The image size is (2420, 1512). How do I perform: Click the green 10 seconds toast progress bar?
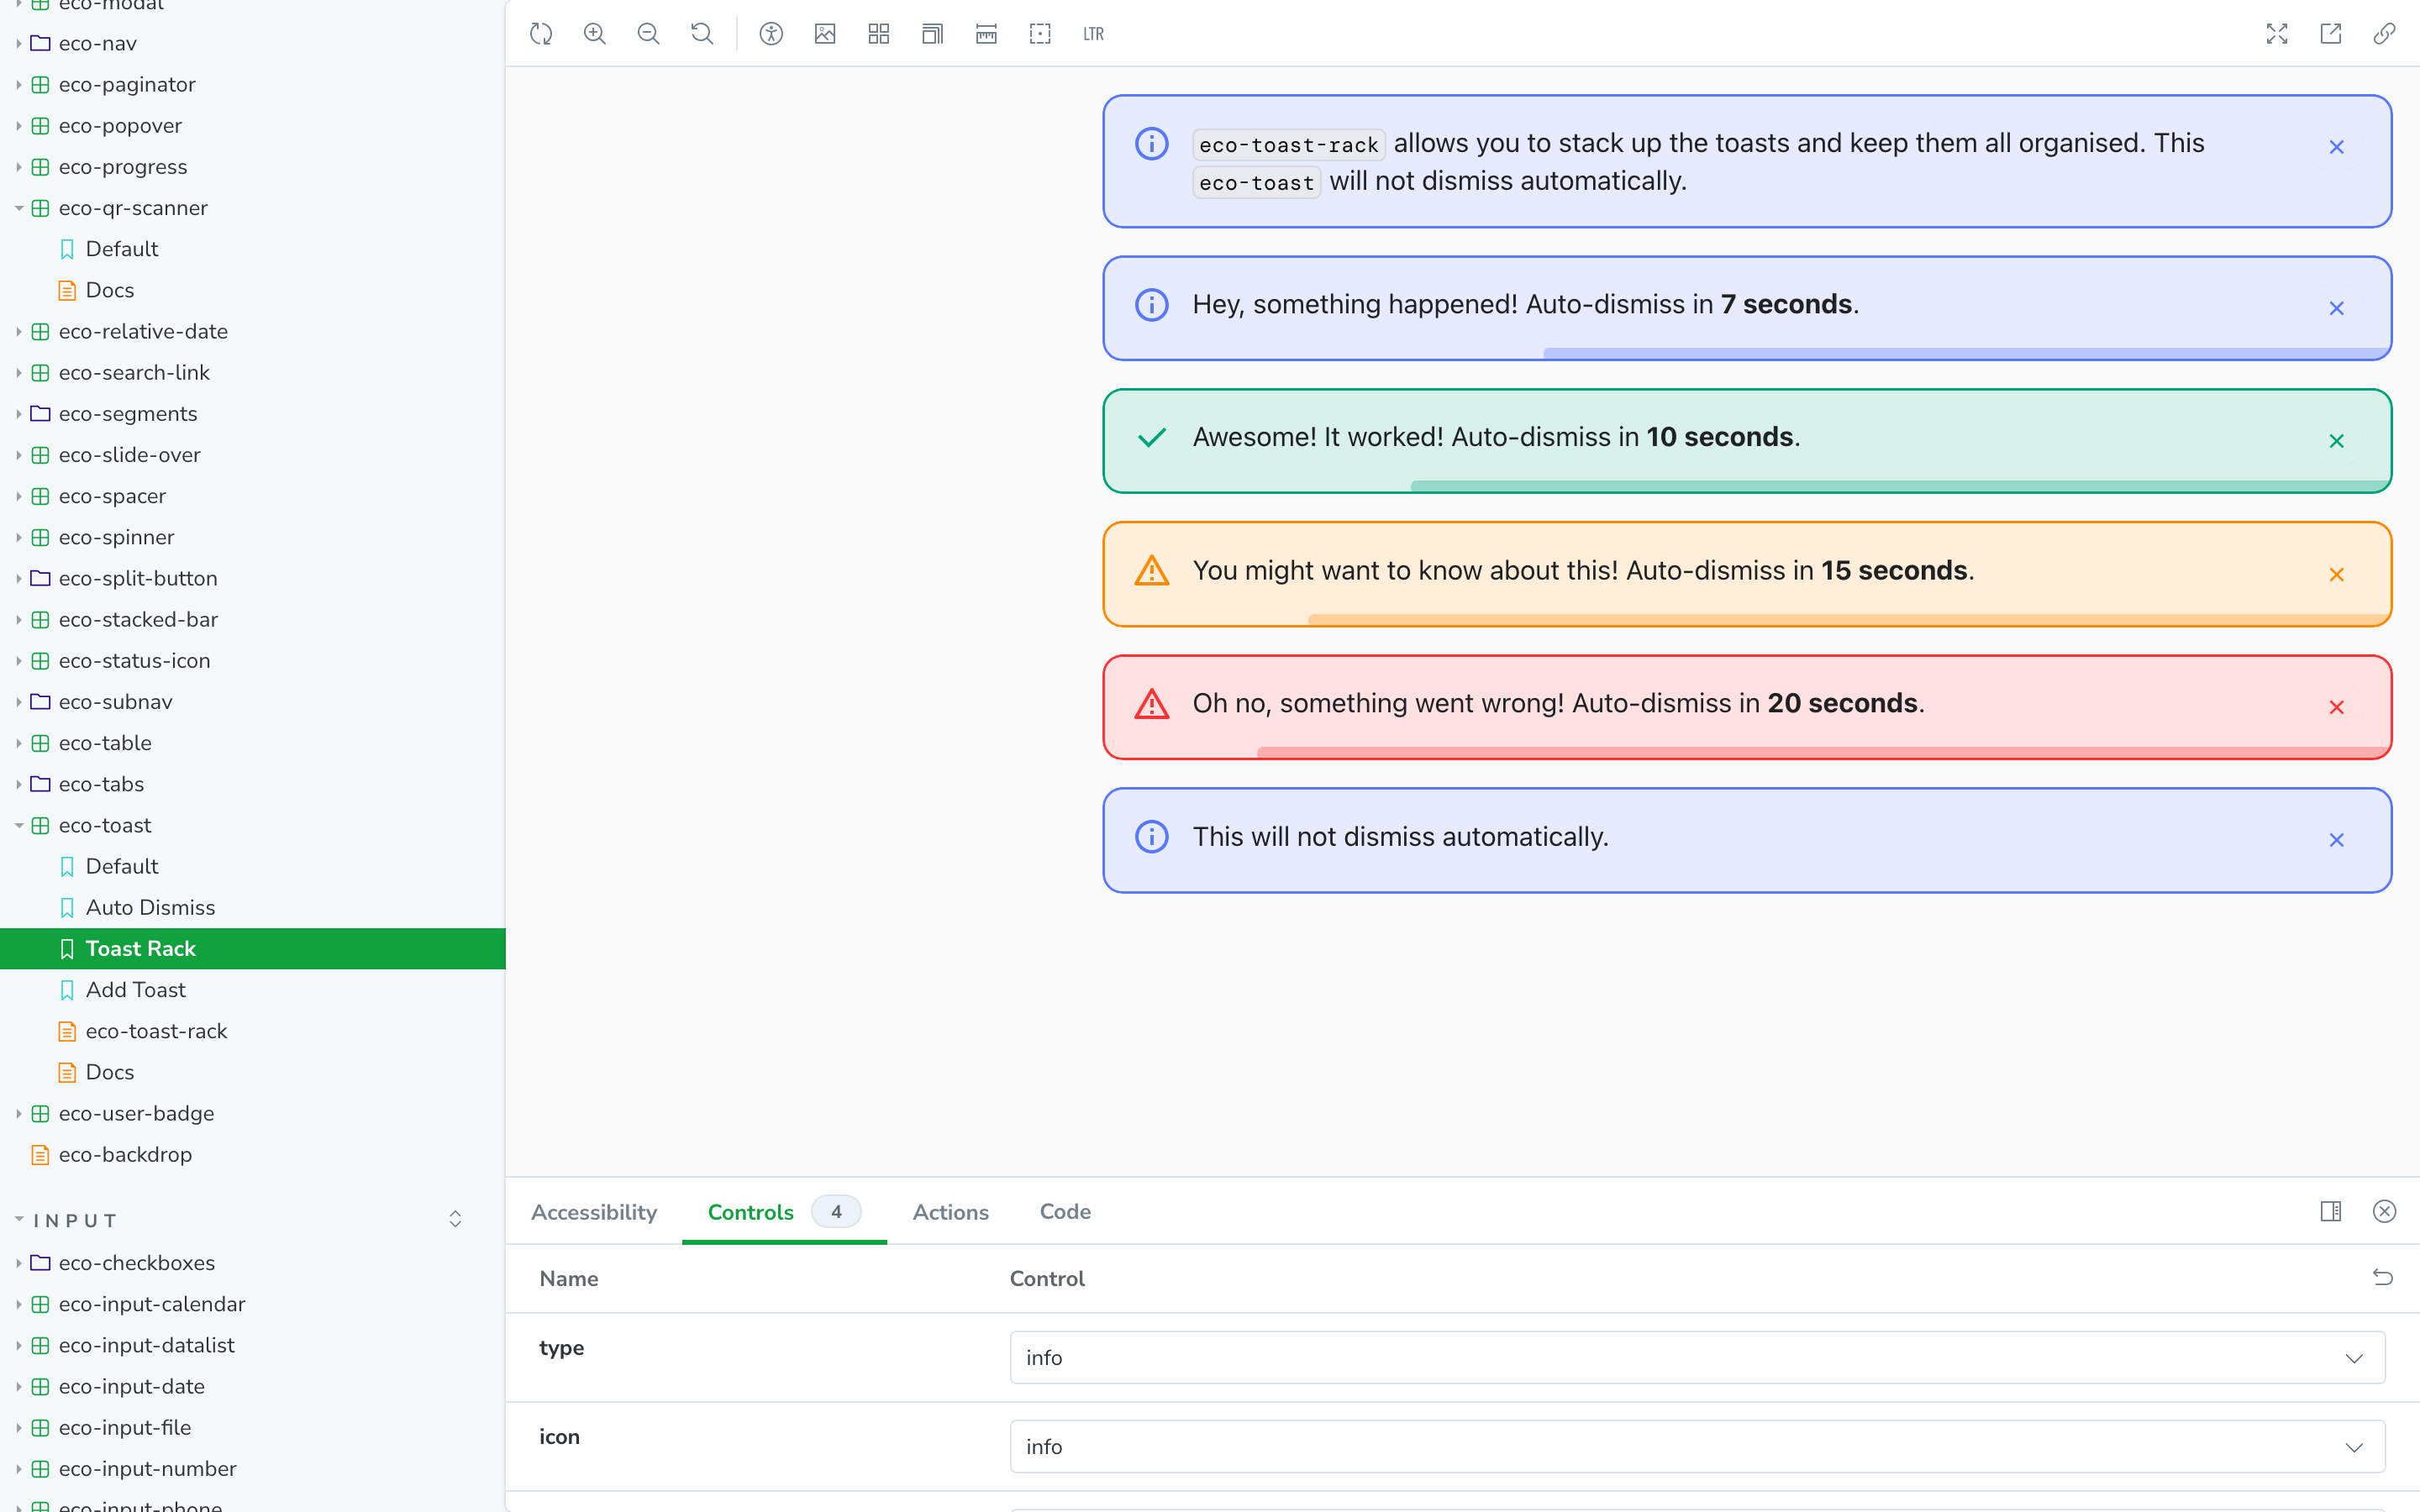coord(1900,486)
